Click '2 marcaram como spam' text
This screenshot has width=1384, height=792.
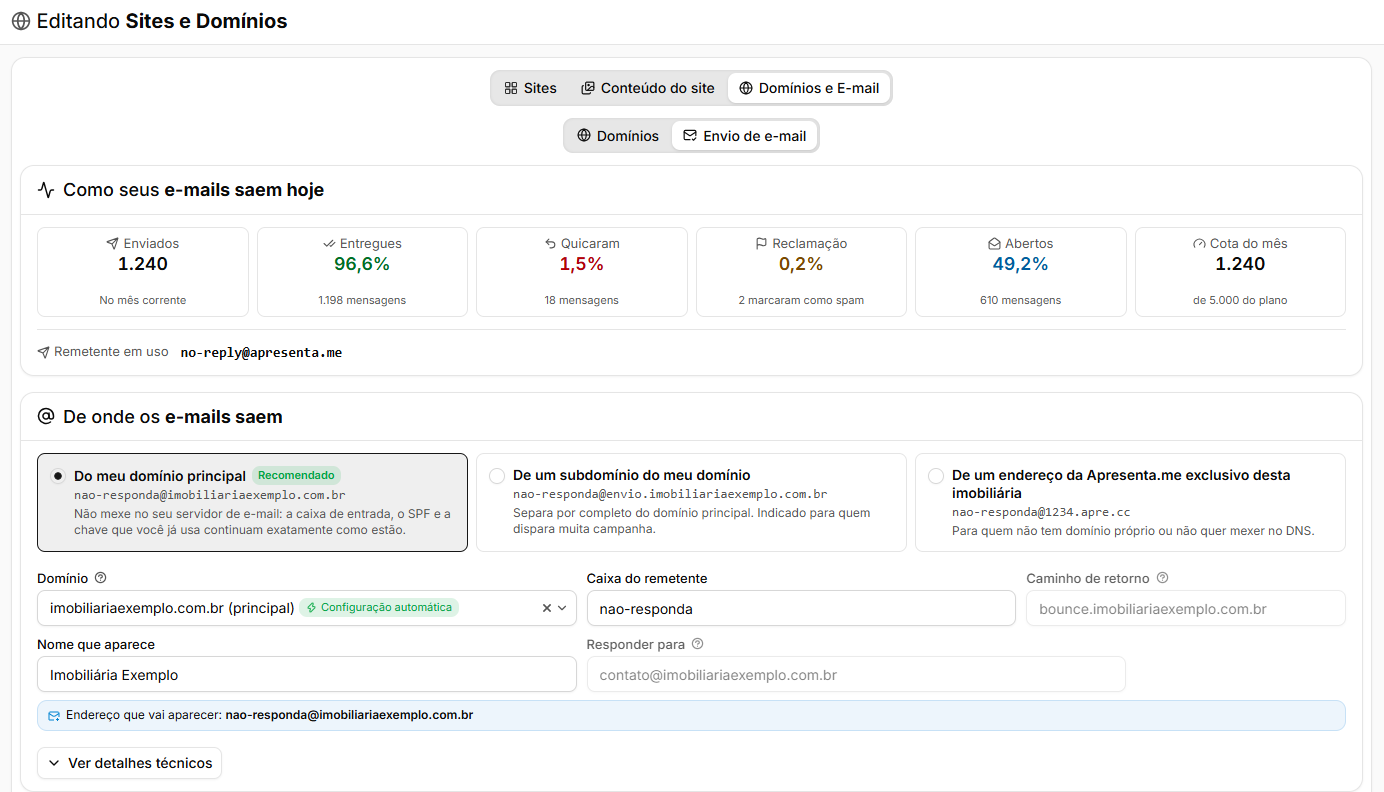click(x=801, y=300)
